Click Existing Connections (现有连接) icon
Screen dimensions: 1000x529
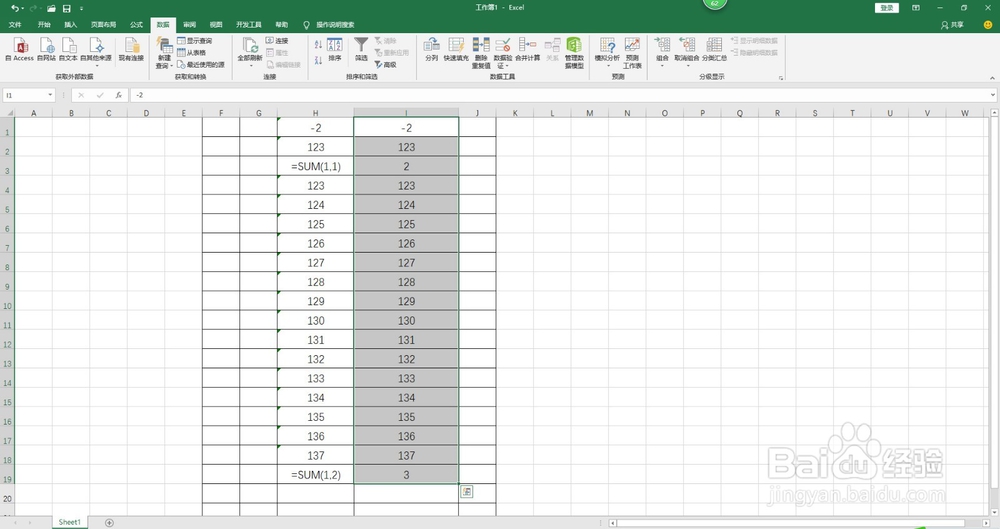pyautogui.click(x=131, y=49)
